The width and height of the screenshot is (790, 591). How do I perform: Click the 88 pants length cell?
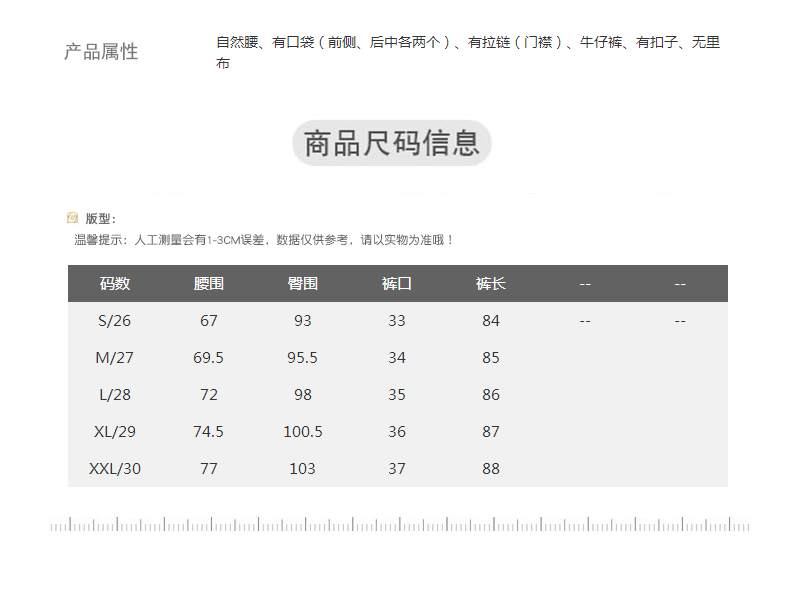[491, 469]
